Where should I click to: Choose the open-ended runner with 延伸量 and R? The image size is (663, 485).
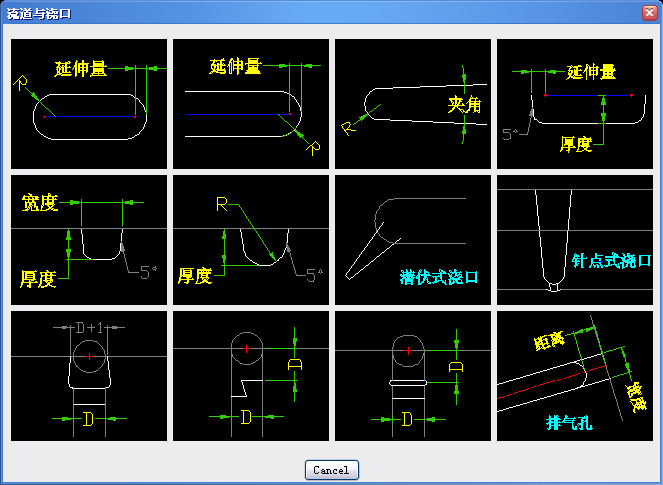coord(251,104)
